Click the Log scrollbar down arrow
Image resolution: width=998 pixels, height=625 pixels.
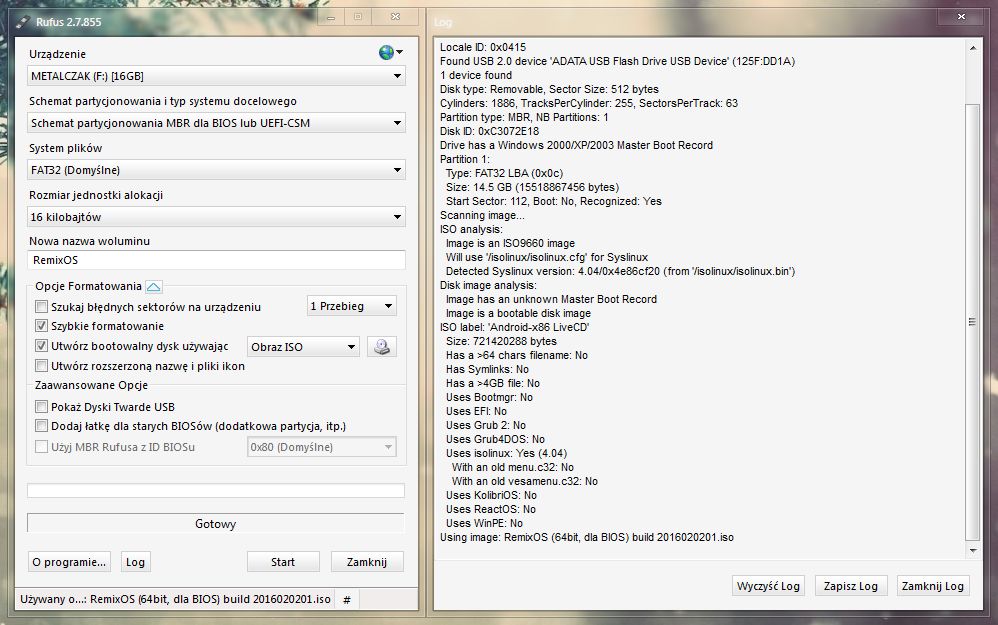(x=973, y=551)
